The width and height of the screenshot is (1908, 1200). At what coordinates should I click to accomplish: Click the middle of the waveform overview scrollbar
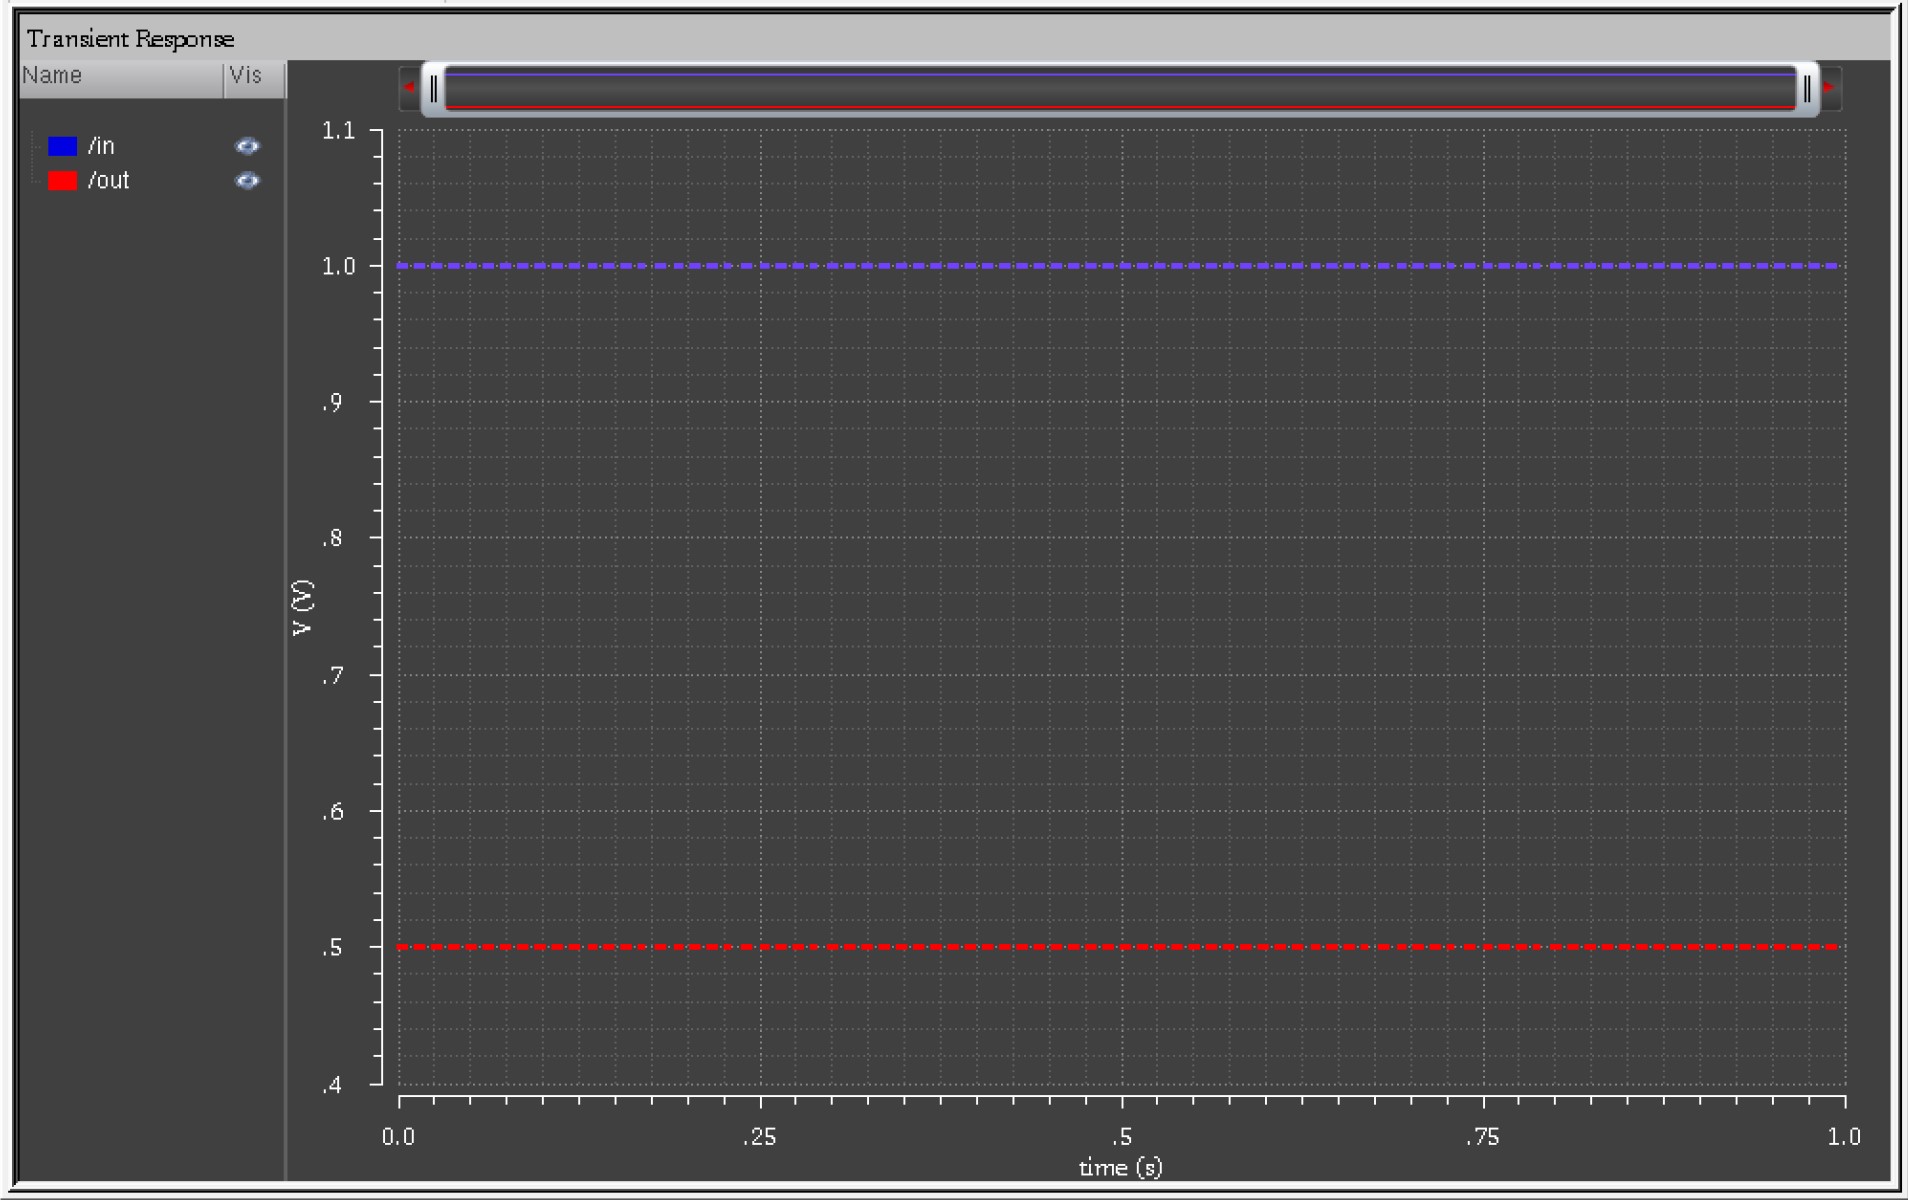1120,89
